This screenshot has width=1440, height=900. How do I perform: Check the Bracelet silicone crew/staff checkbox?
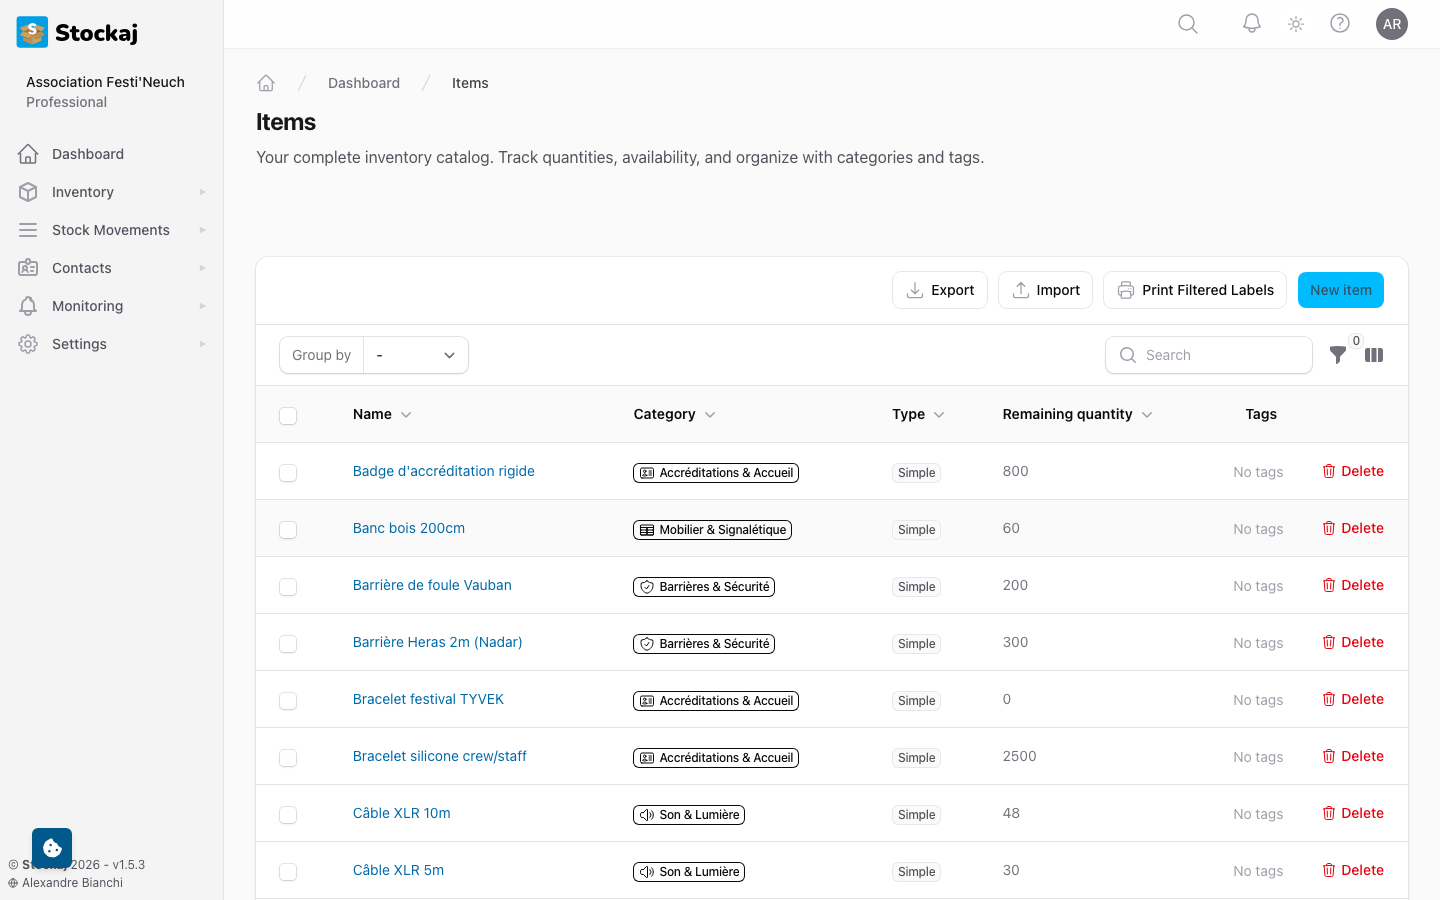pos(288,758)
